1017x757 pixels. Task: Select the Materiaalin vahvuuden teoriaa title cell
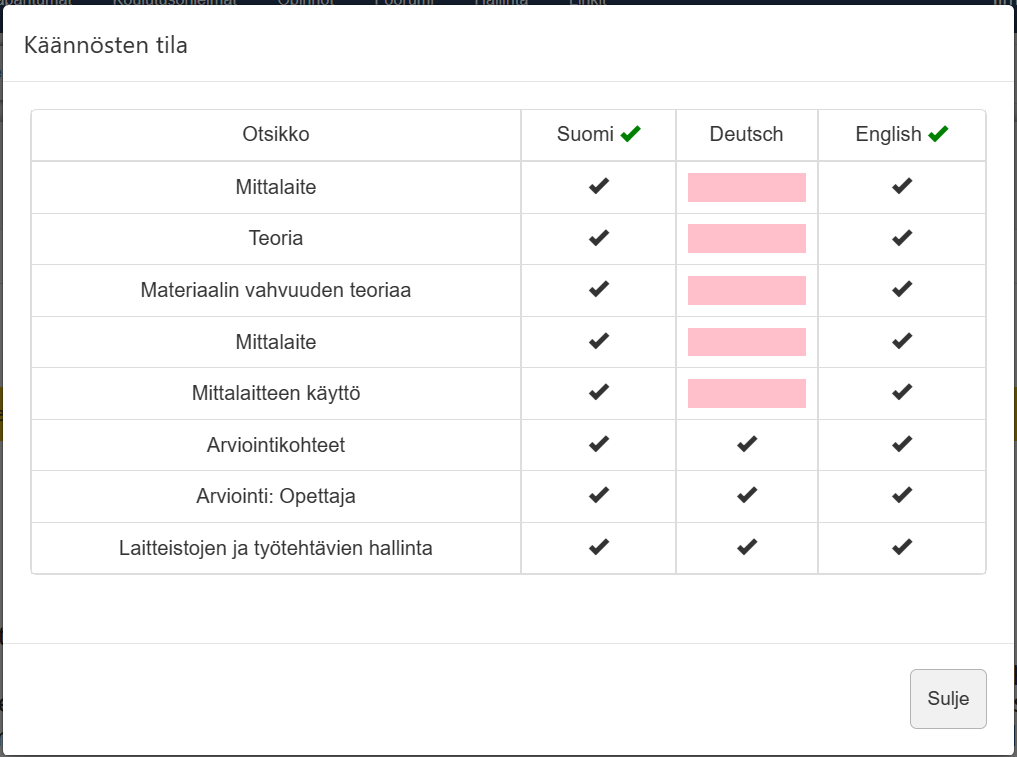[276, 290]
